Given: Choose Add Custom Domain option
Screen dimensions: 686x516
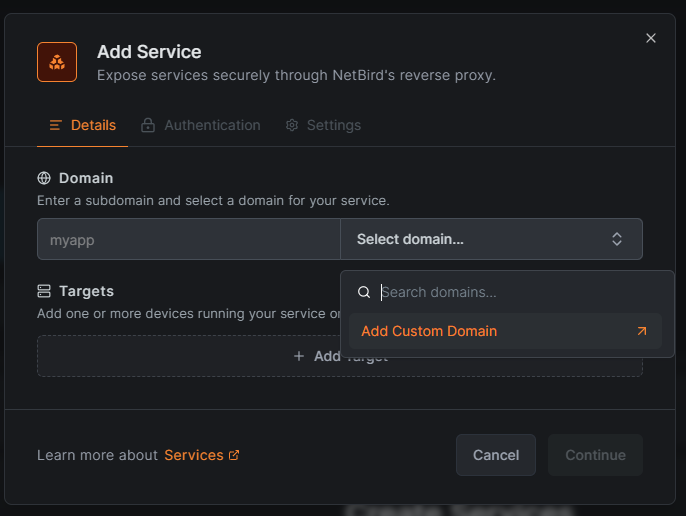Looking at the screenshot, I should coord(429,331).
